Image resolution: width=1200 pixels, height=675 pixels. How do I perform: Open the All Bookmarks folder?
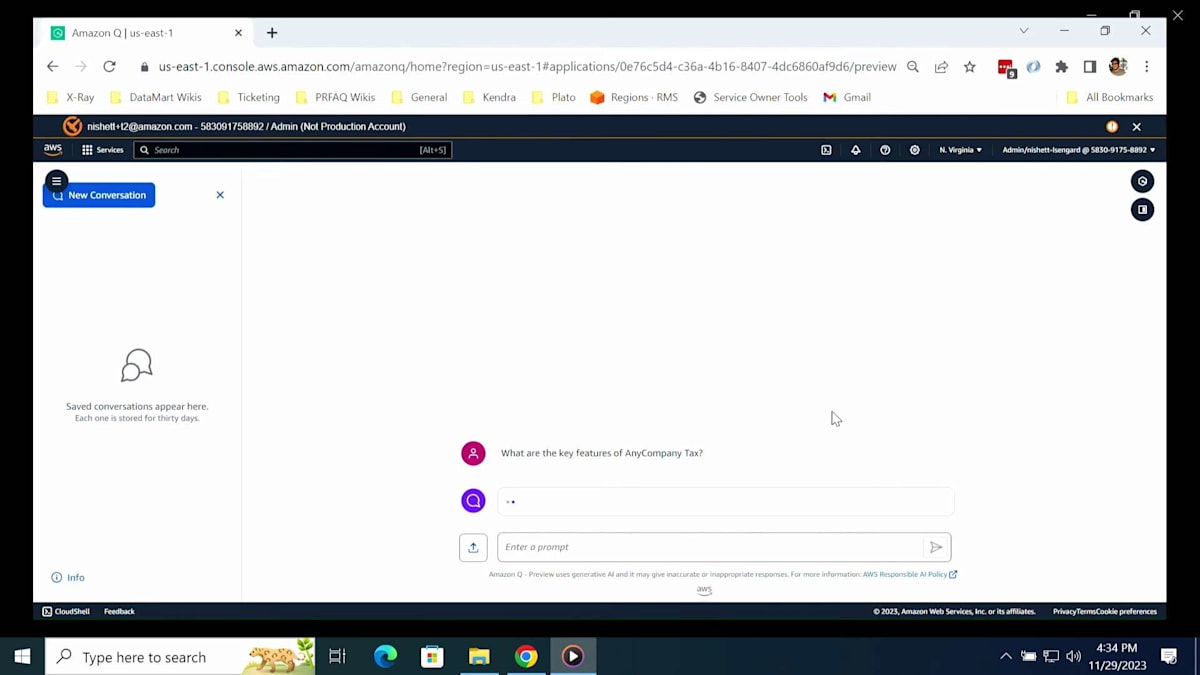click(1110, 97)
